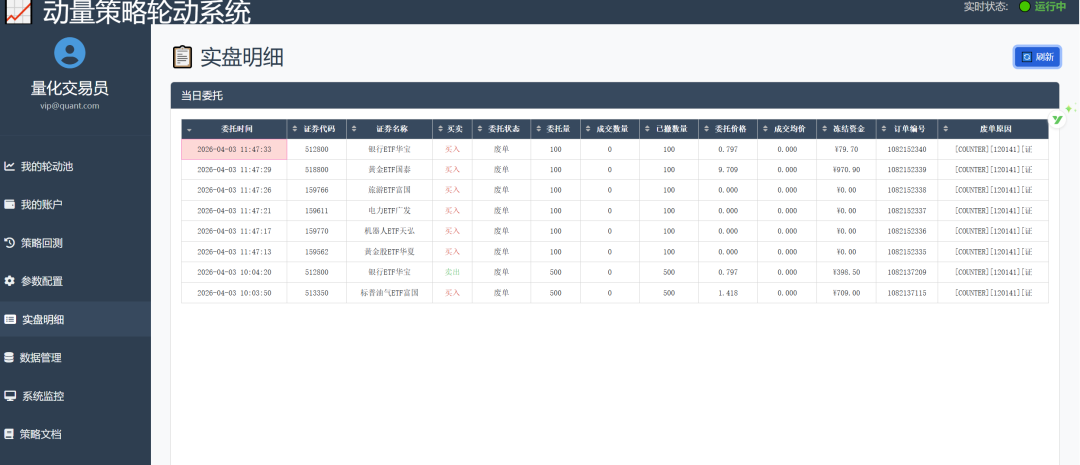
Task: Click the 运行中 status label
Action: point(1050,6)
